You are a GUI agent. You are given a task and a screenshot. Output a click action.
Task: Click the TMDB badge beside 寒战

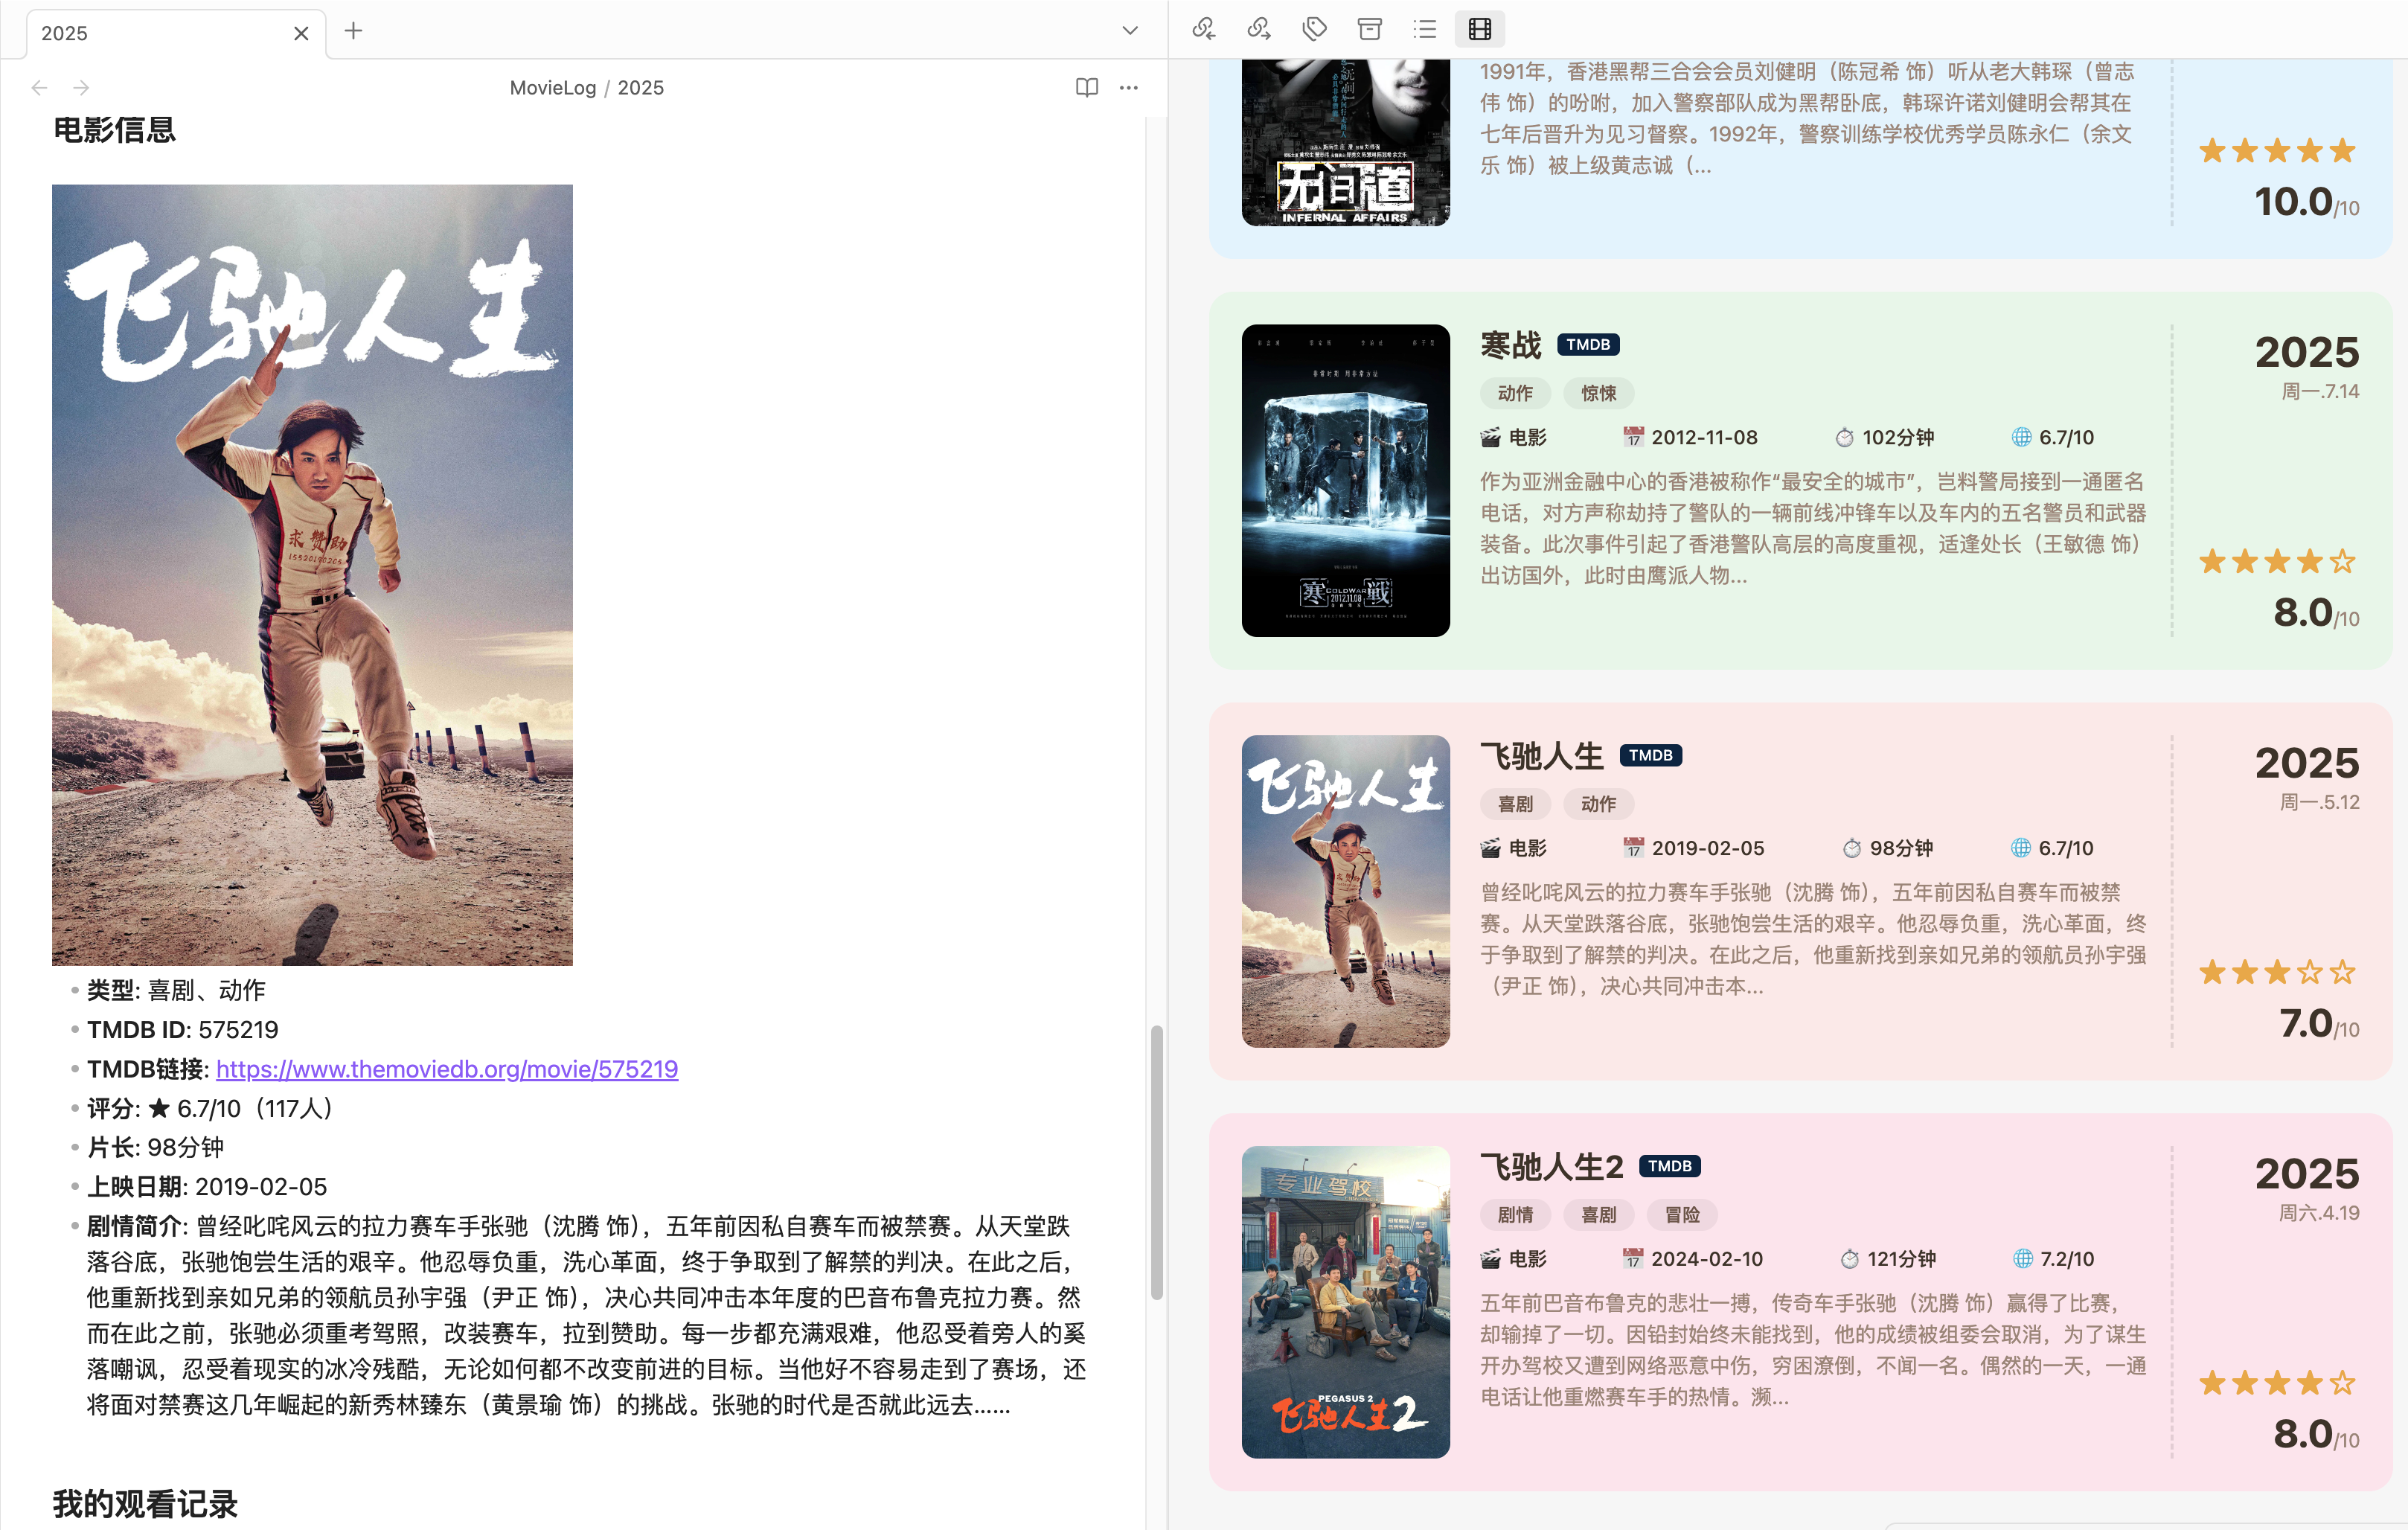(x=1588, y=345)
